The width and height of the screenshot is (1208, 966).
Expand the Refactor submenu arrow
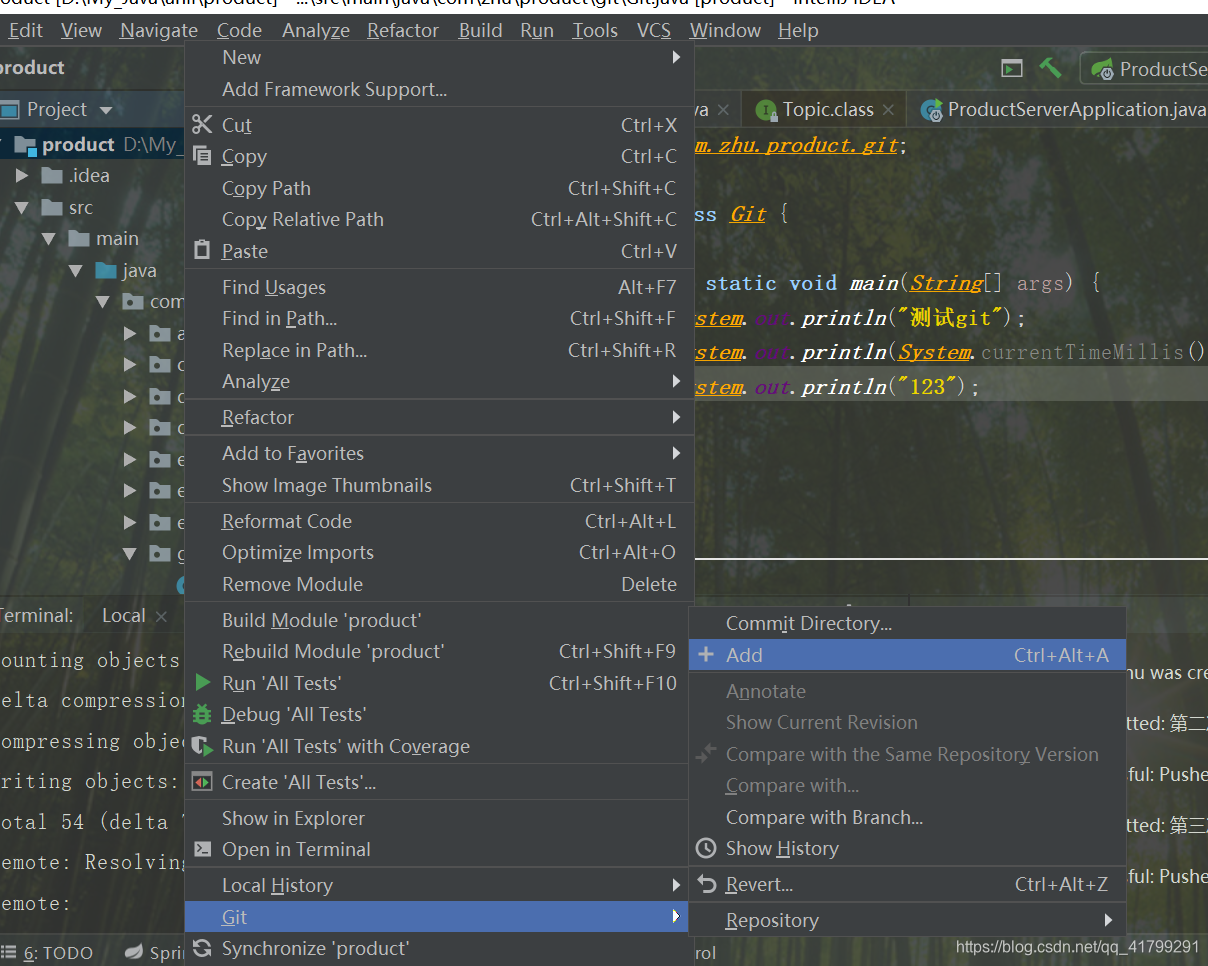point(677,418)
